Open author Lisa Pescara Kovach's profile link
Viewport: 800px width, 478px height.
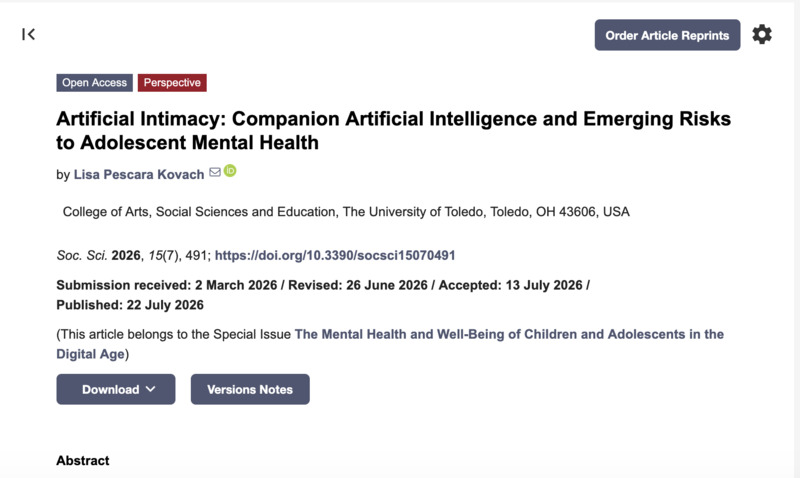click(x=139, y=174)
